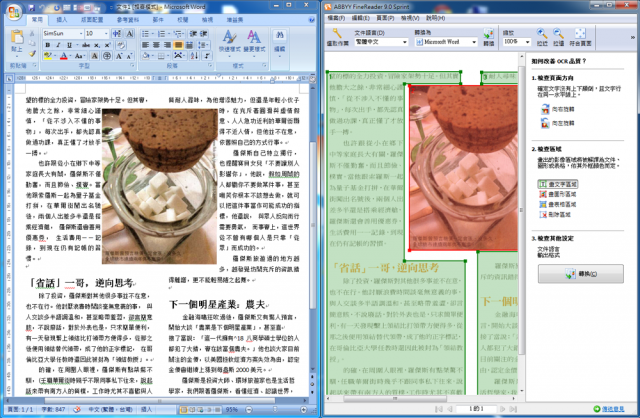Click the Sort (A-Z) button
This screenshot has height=418, width=640.
coord(194,56)
